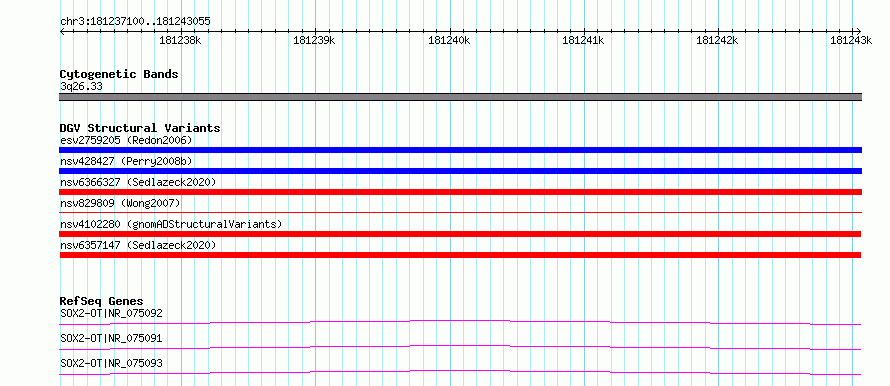The height and width of the screenshot is (386, 890).
Task: Open the SOX2-OT|NR_075092 transcript label
Action: tap(111, 313)
